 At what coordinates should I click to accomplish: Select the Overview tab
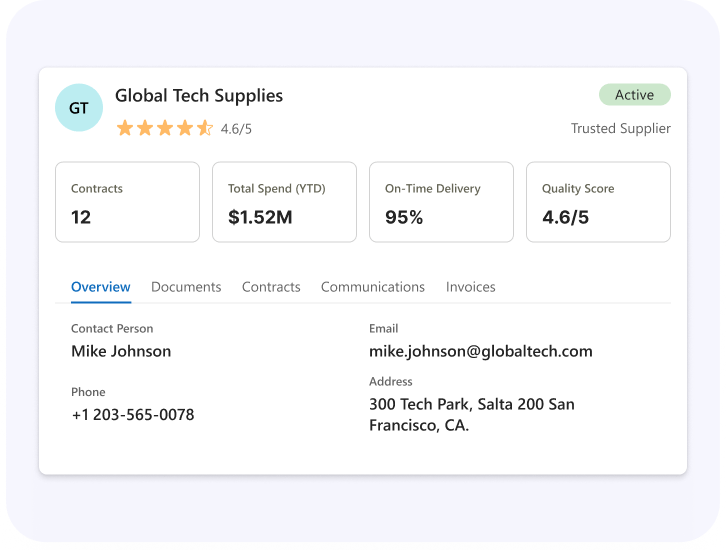pos(100,287)
